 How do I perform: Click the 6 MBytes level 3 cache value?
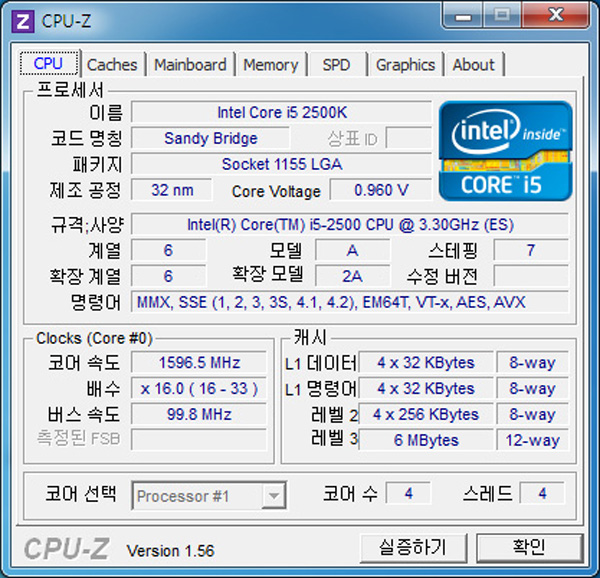(426, 440)
